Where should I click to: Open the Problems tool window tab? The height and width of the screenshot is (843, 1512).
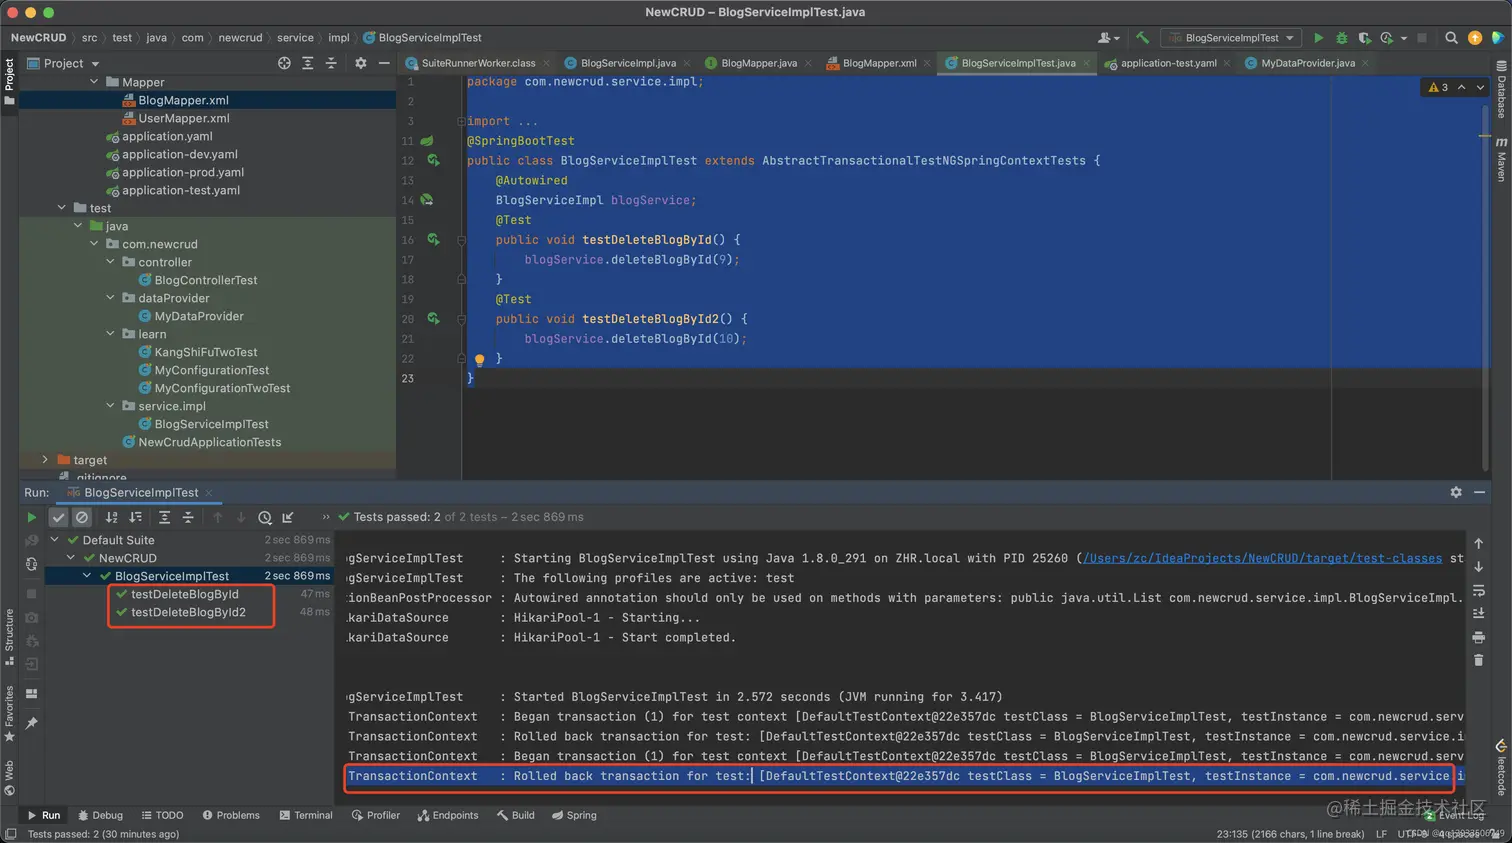pos(230,815)
